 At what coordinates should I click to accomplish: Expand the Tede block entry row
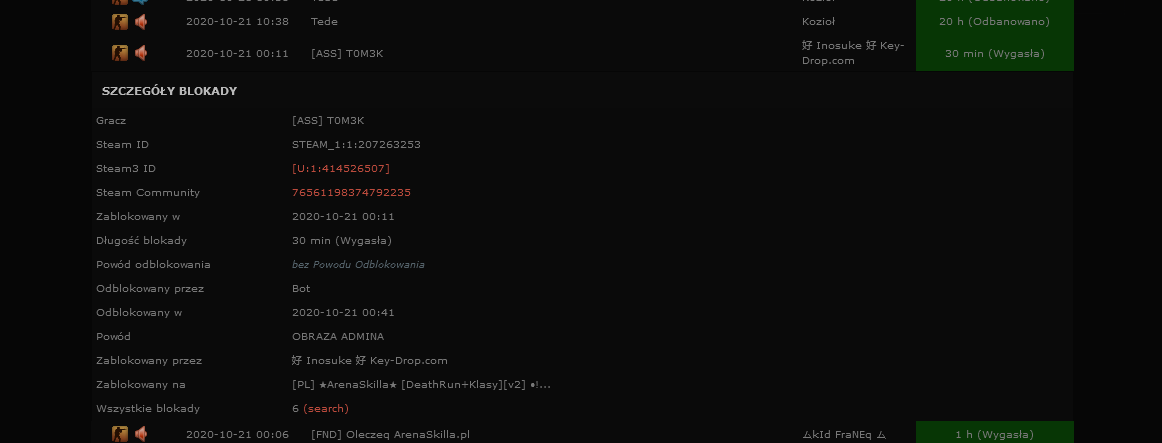click(x=582, y=21)
